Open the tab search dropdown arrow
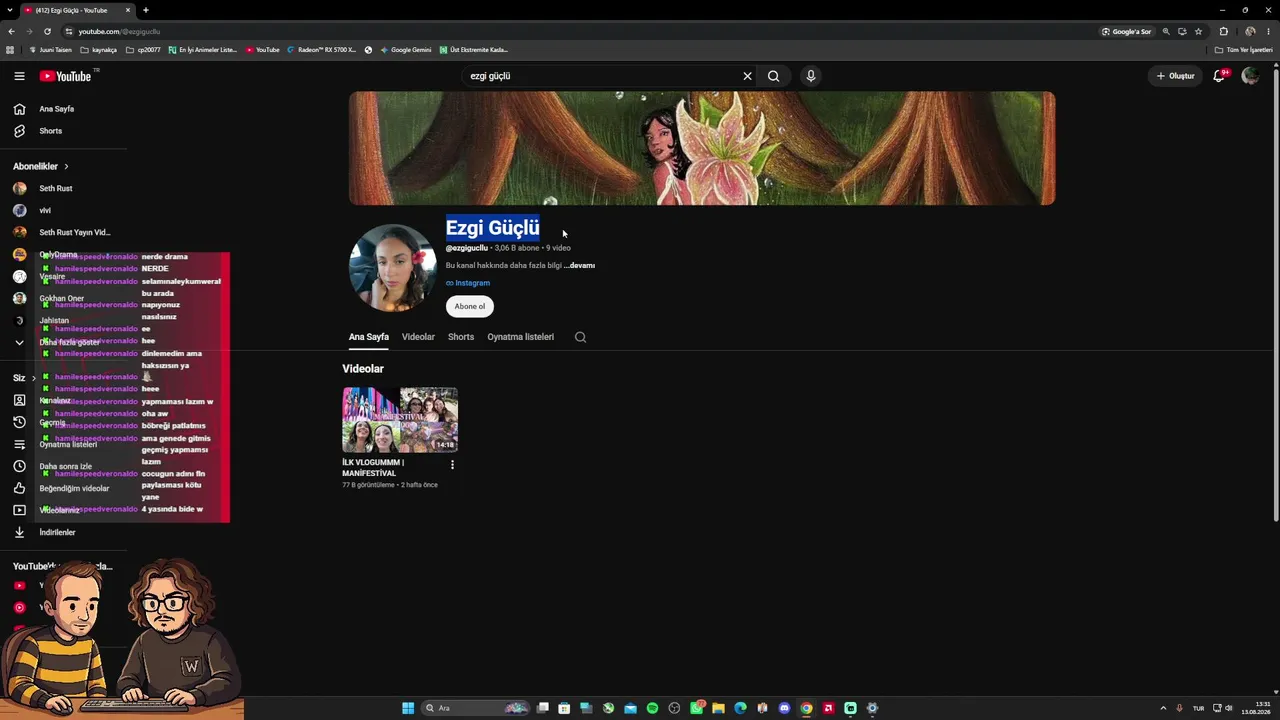The image size is (1280, 720). [x=11, y=10]
